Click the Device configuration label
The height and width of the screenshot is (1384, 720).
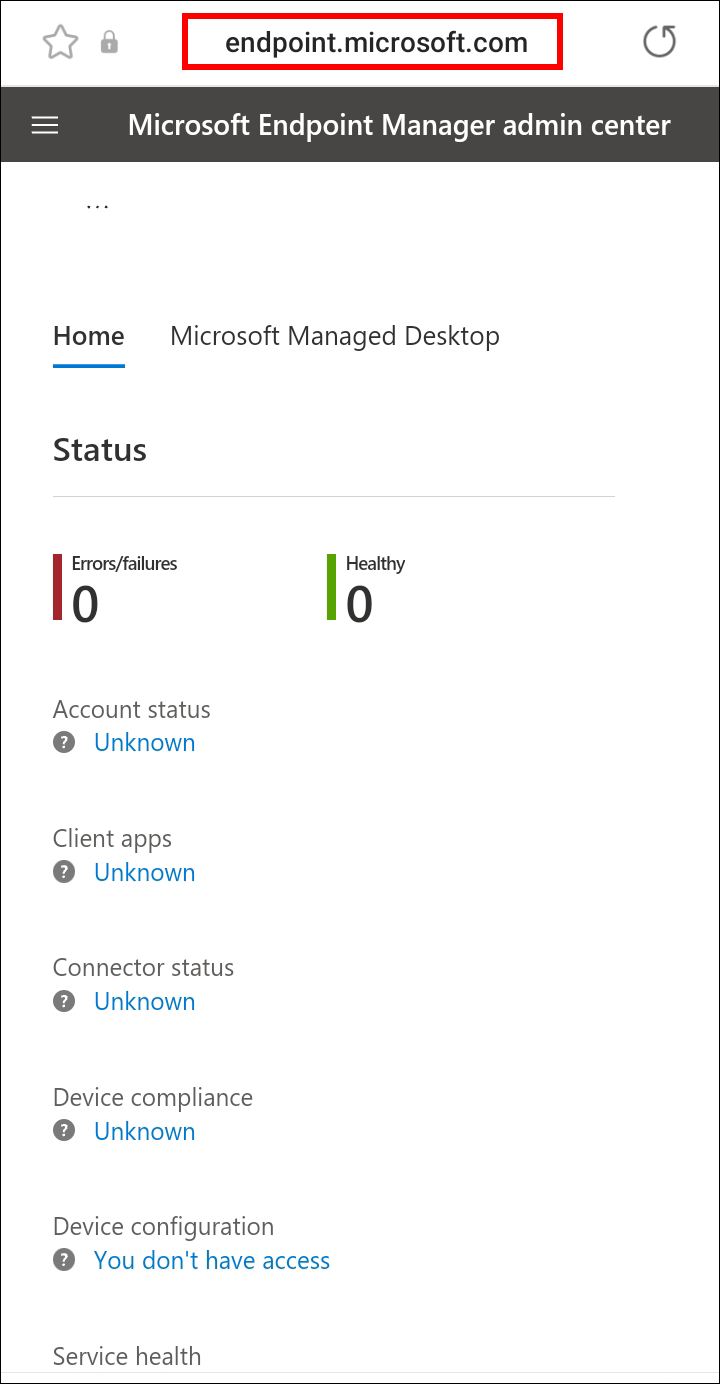click(x=163, y=1226)
